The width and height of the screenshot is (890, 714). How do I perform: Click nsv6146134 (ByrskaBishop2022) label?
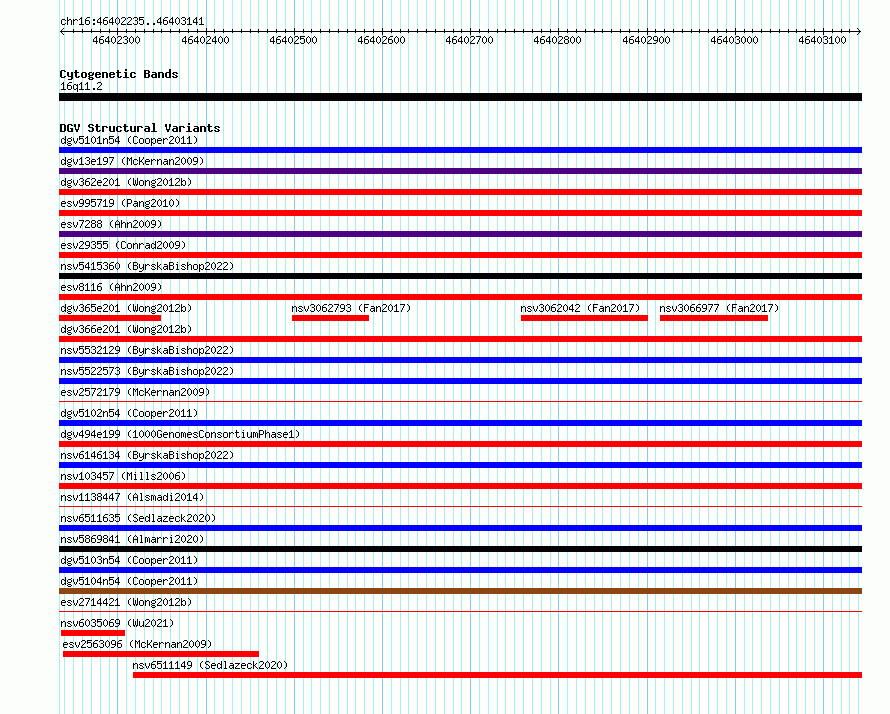click(x=147, y=455)
